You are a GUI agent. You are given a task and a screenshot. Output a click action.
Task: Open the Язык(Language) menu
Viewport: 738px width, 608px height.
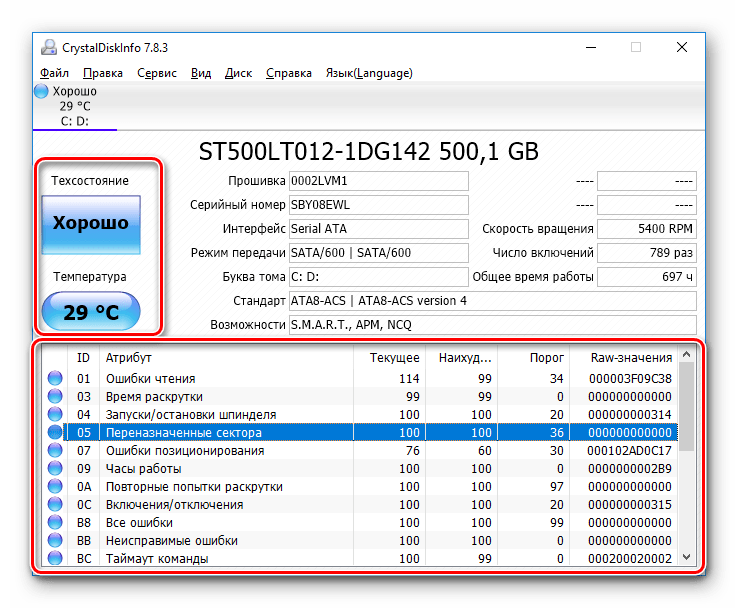(x=369, y=73)
